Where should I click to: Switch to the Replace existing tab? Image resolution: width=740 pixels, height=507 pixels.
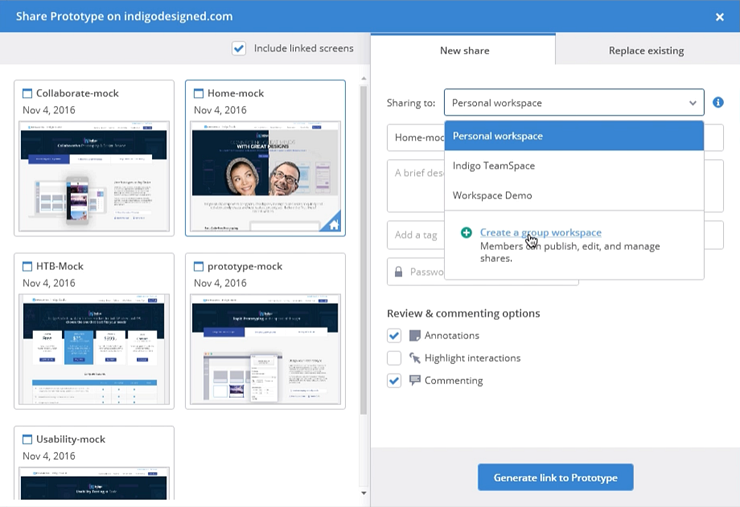[647, 50]
